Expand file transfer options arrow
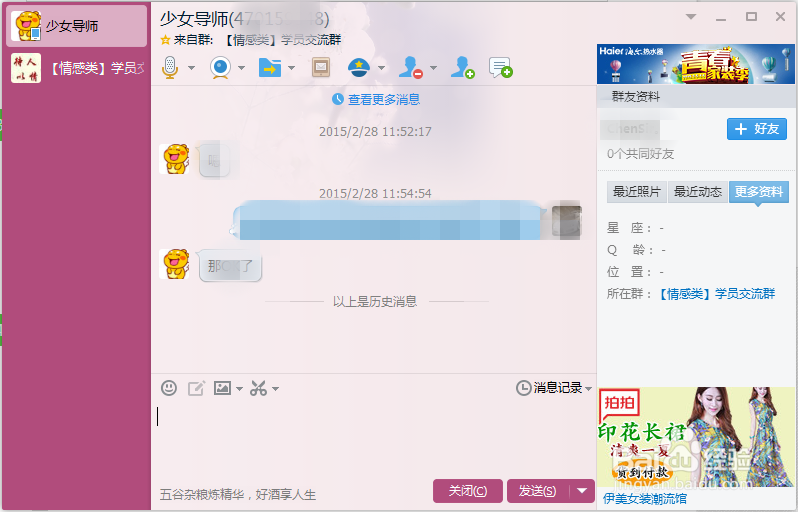 (x=291, y=68)
